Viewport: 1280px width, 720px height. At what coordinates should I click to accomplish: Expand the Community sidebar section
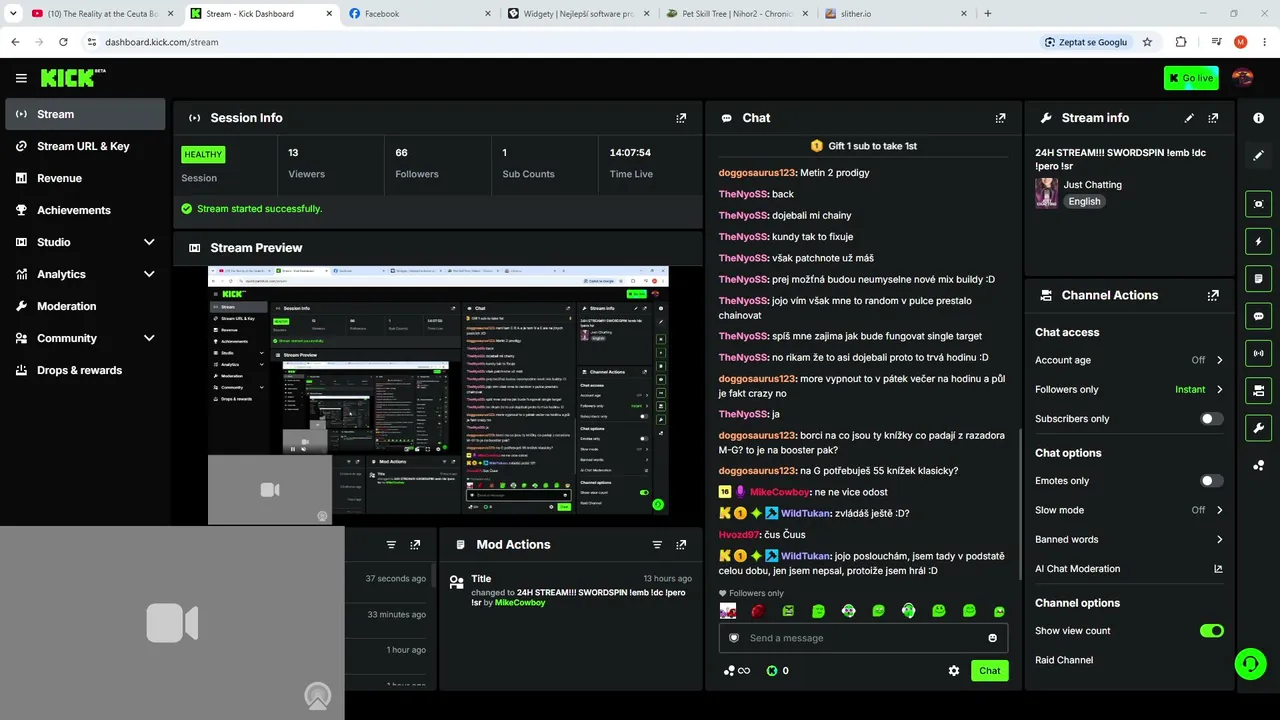pyautogui.click(x=149, y=338)
